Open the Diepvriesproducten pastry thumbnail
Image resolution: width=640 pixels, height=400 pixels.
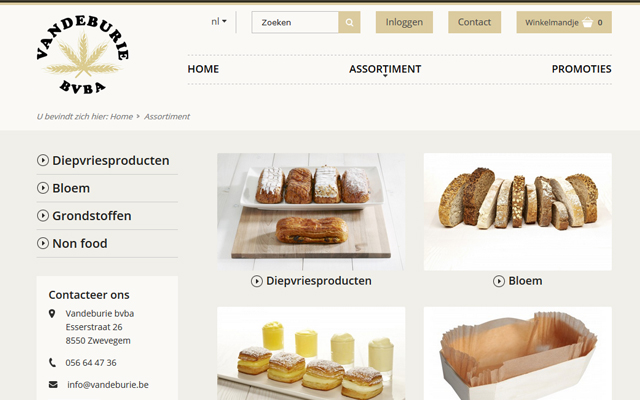pyautogui.click(x=311, y=211)
